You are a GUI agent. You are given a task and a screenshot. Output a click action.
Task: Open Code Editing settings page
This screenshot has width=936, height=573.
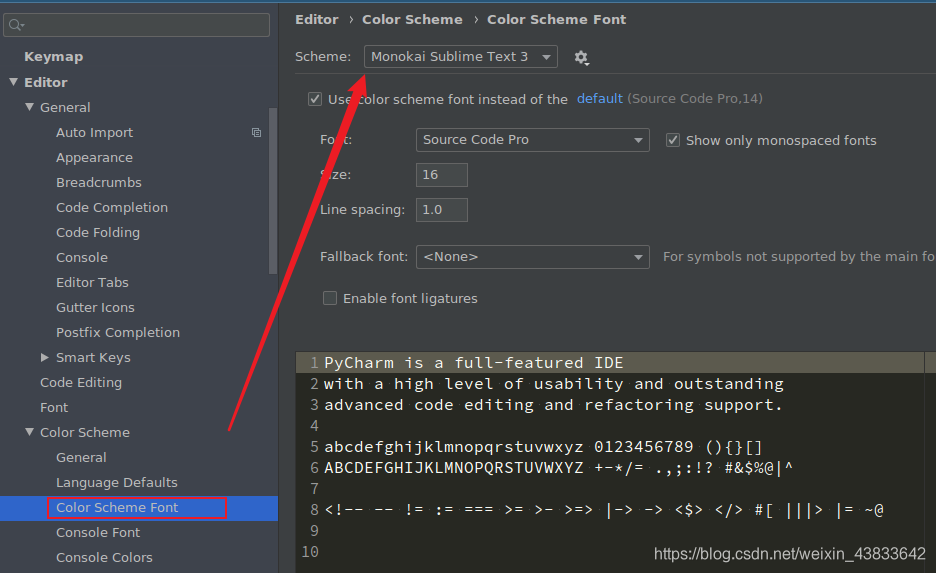81,383
